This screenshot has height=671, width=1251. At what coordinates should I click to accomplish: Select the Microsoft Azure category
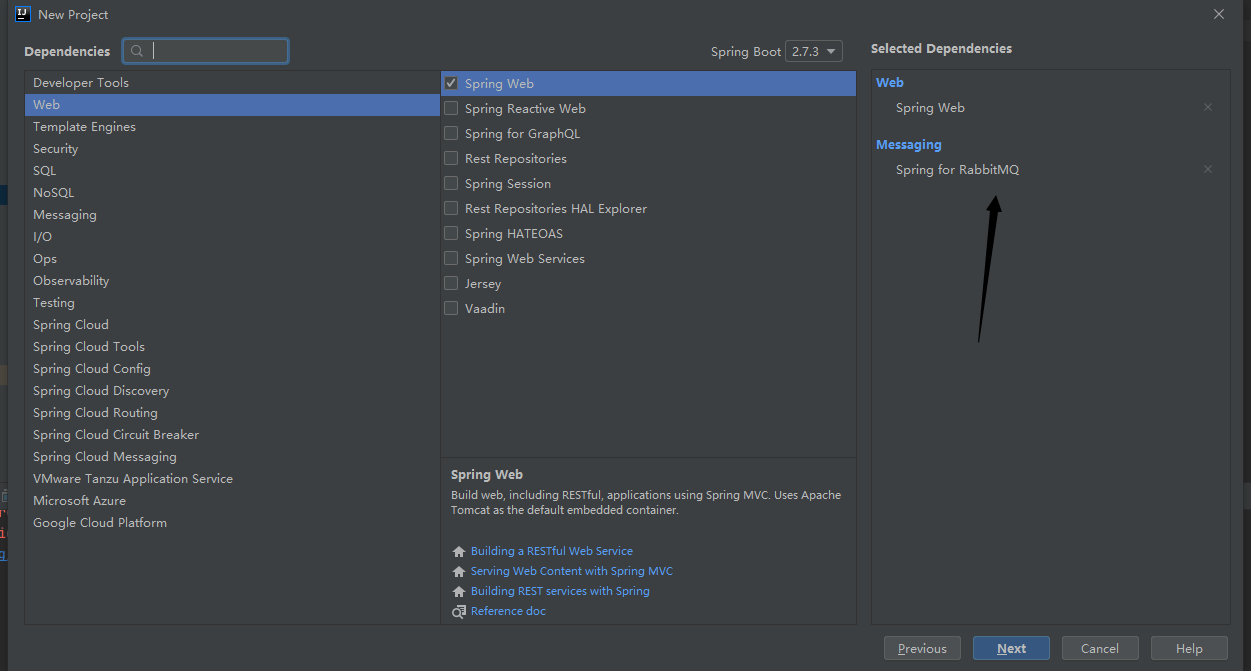pos(232,500)
